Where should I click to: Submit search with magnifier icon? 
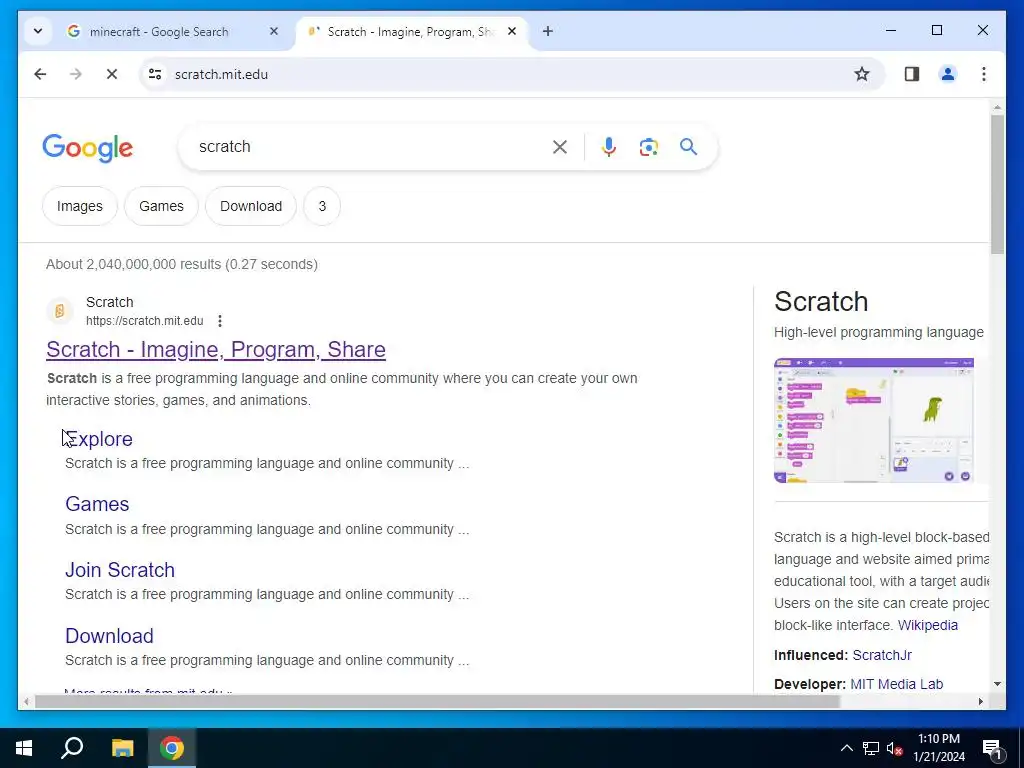[x=688, y=147]
